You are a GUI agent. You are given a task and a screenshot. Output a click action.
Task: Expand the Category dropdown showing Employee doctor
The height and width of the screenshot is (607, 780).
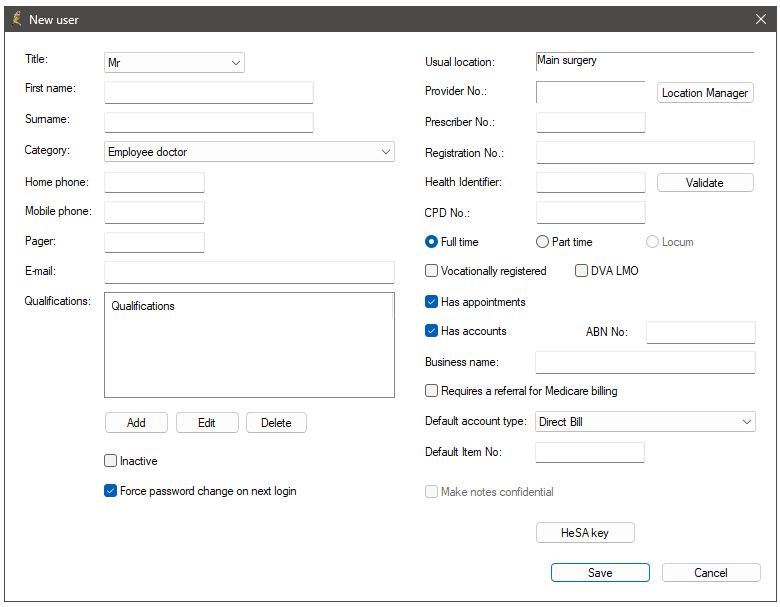click(249, 152)
